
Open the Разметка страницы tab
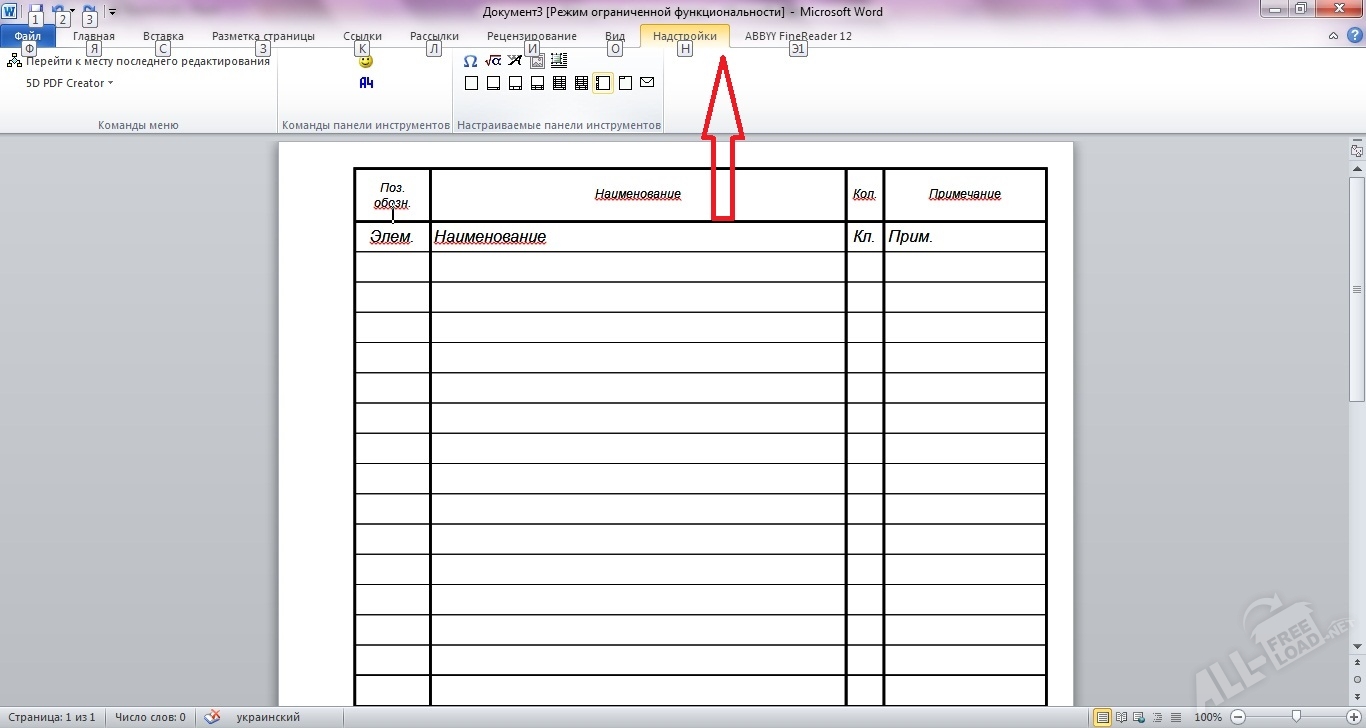click(263, 36)
